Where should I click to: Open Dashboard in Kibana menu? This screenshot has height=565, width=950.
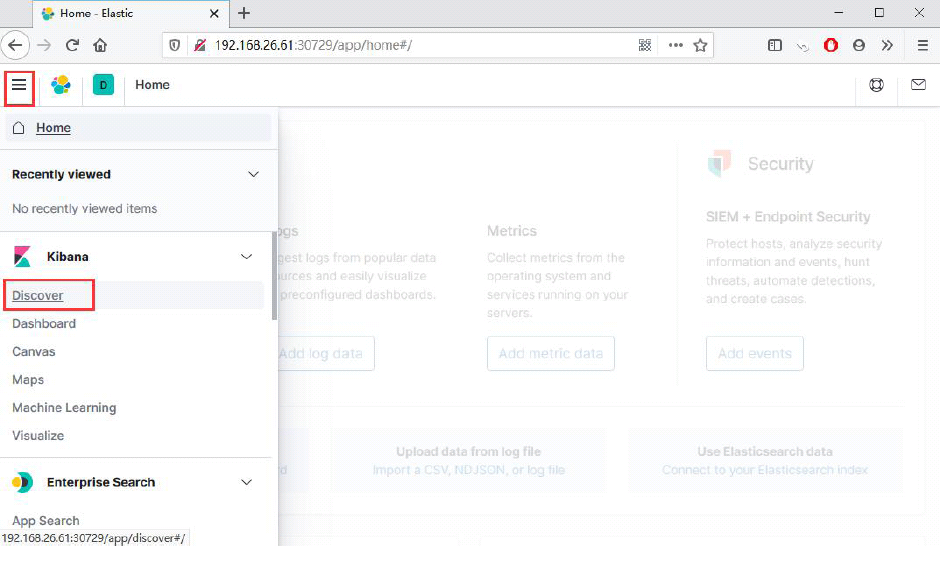tap(44, 323)
